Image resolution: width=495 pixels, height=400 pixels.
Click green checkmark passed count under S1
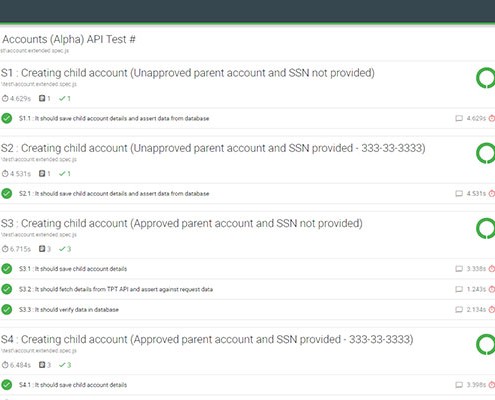(65, 99)
